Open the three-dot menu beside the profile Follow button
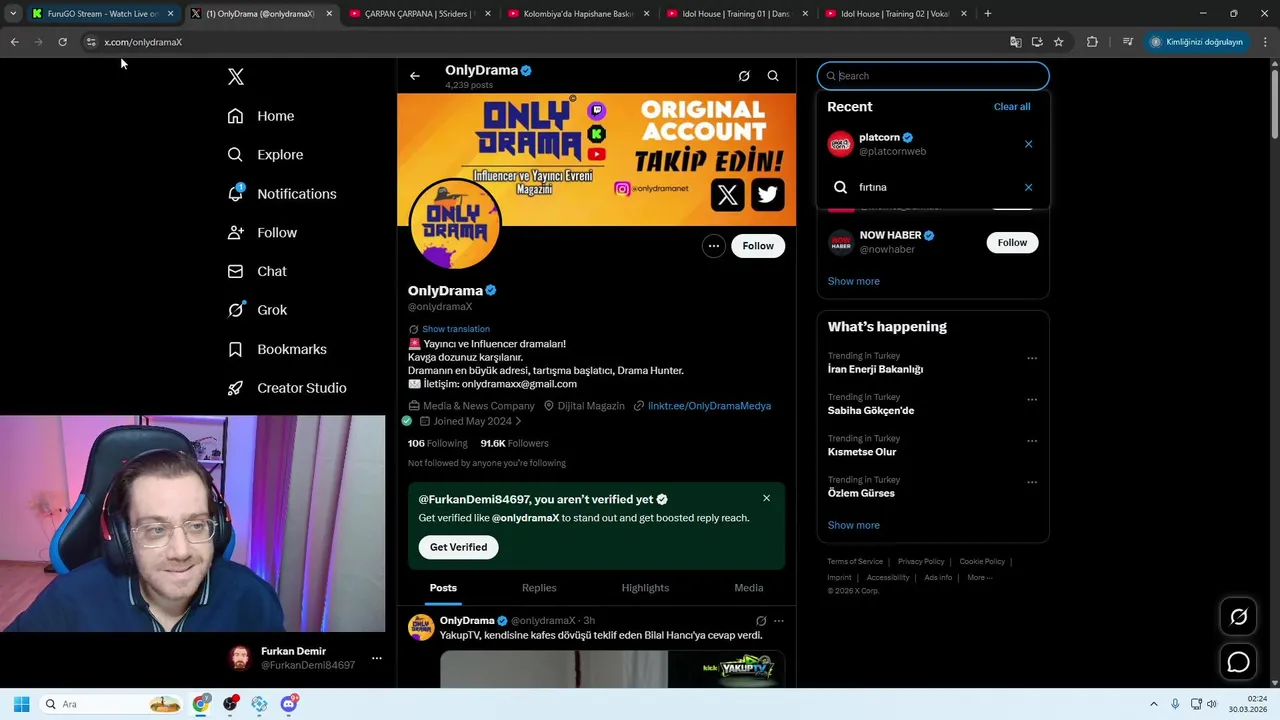Screen dimensions: 1280x720 [713, 246]
